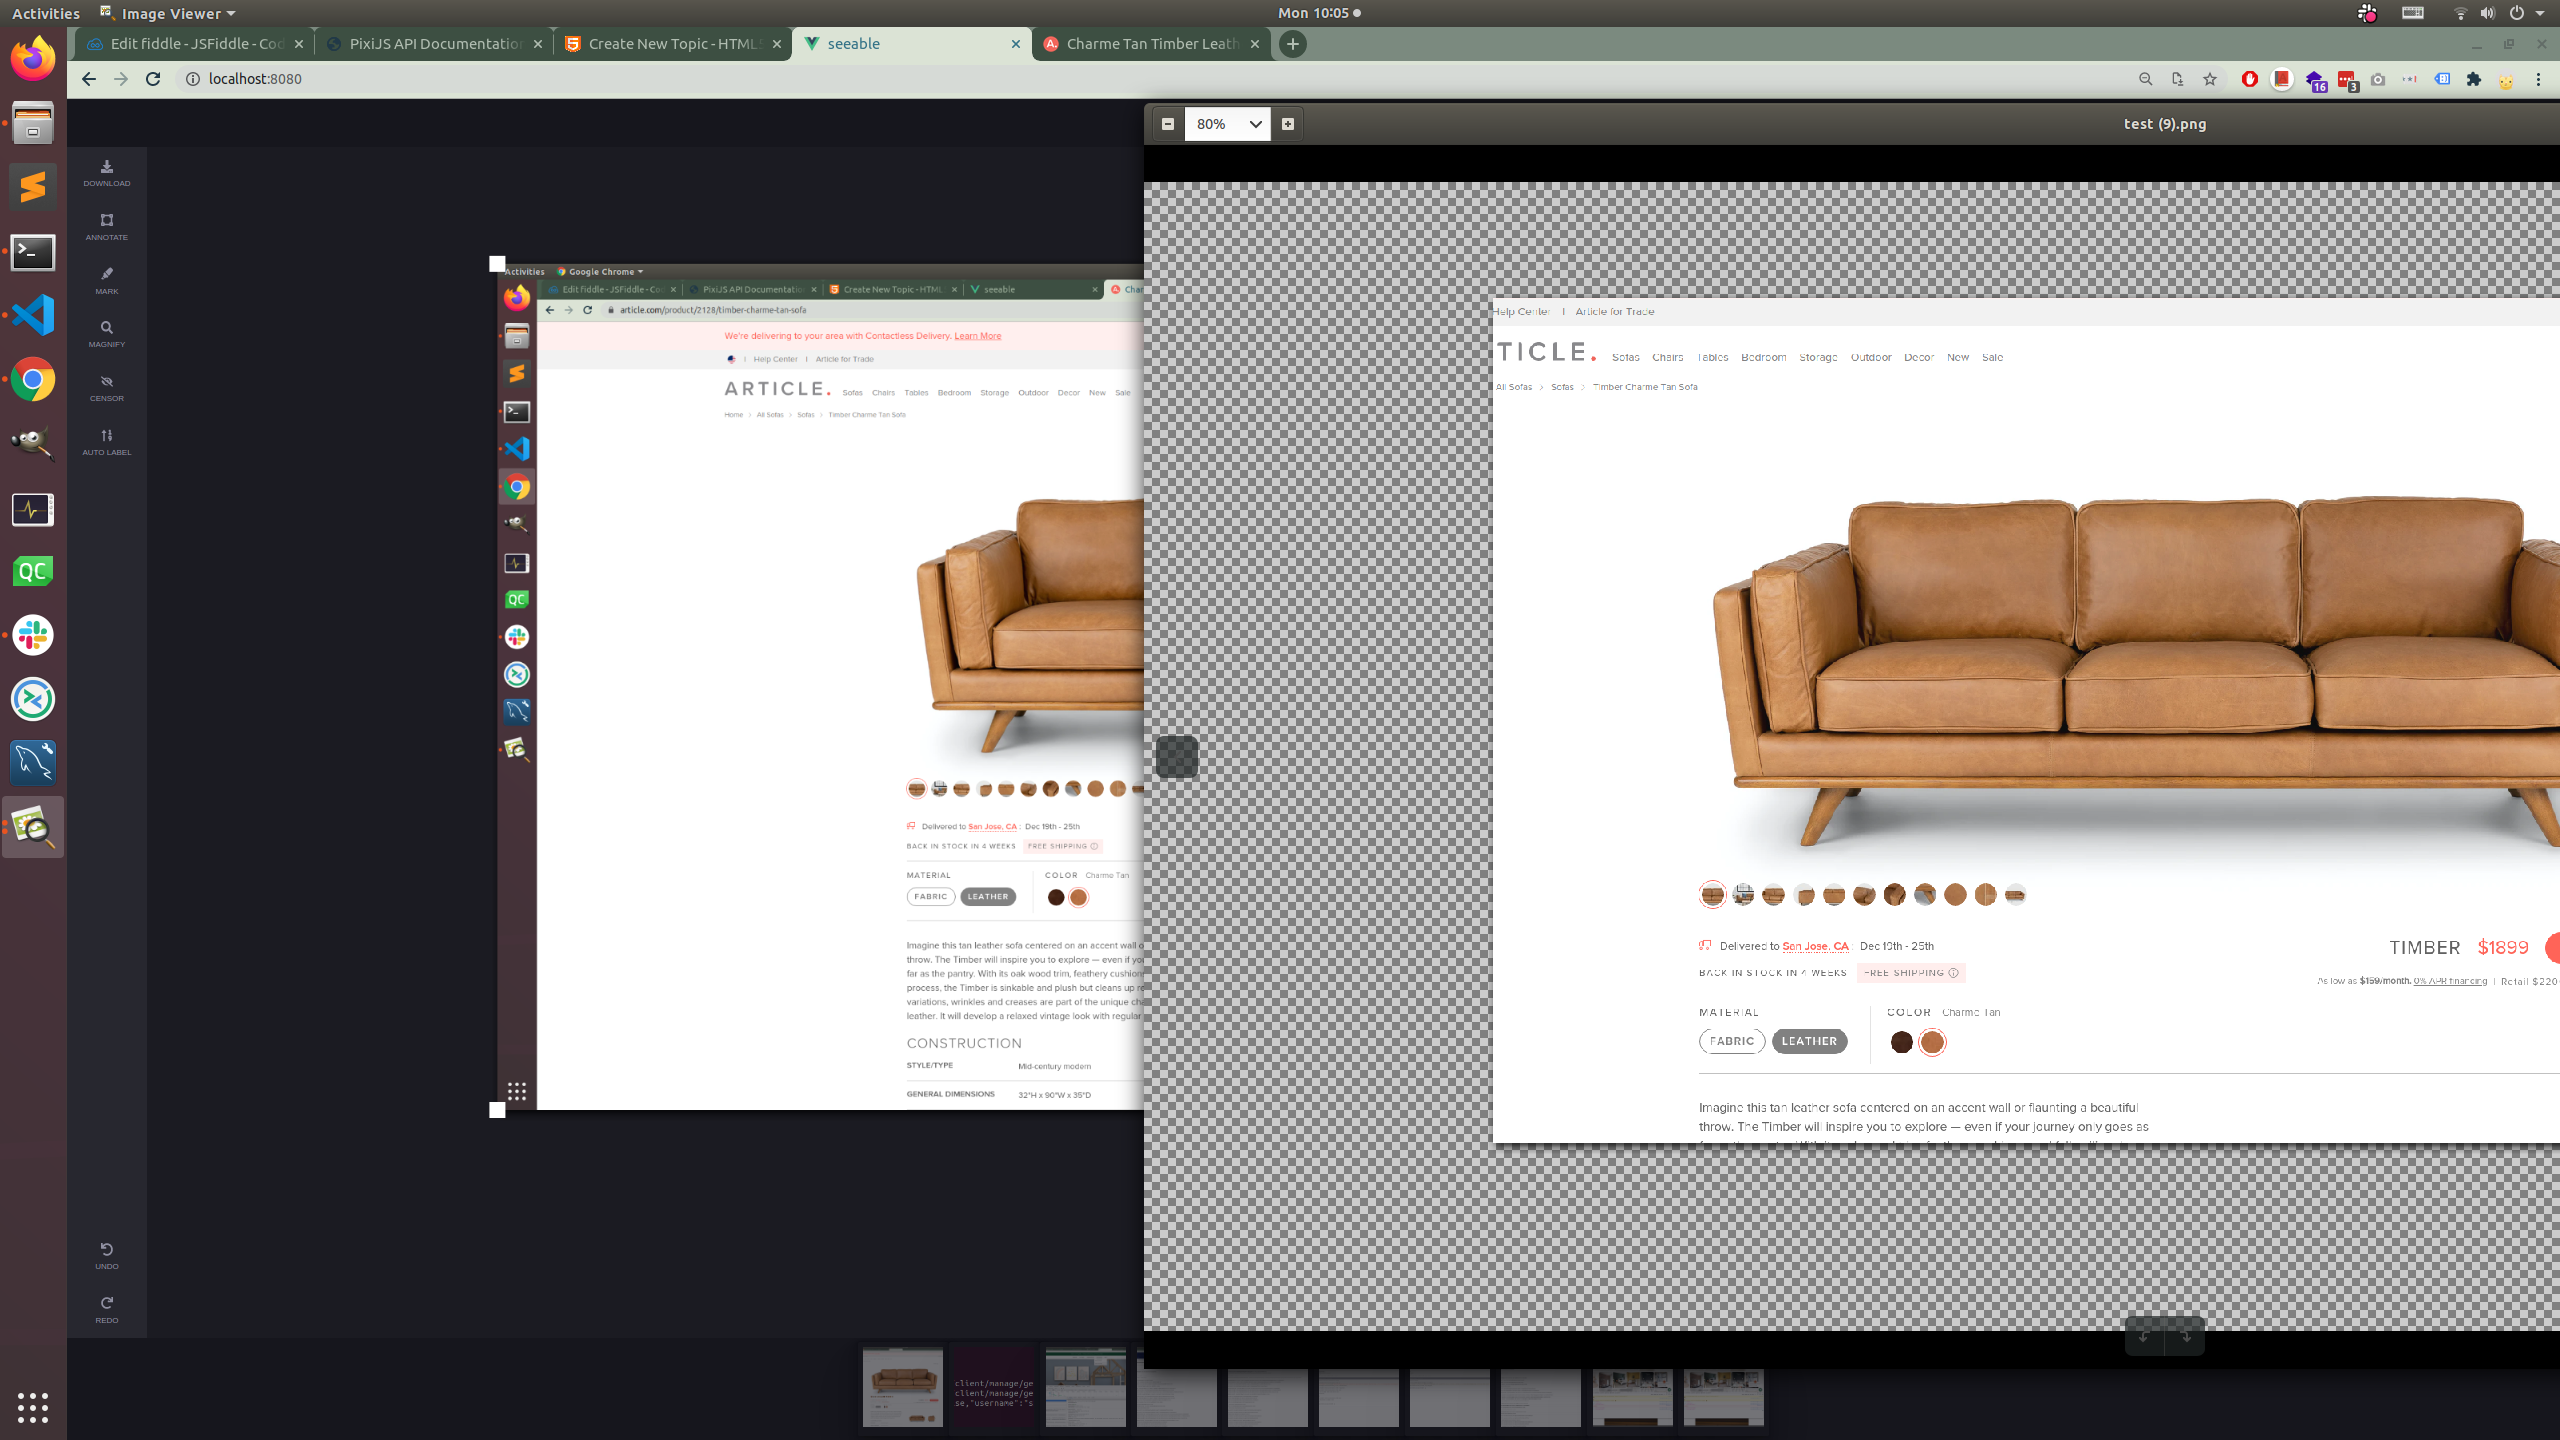Open MySQL Workbench from the dock
This screenshot has width=2560, height=1440.
point(33,763)
